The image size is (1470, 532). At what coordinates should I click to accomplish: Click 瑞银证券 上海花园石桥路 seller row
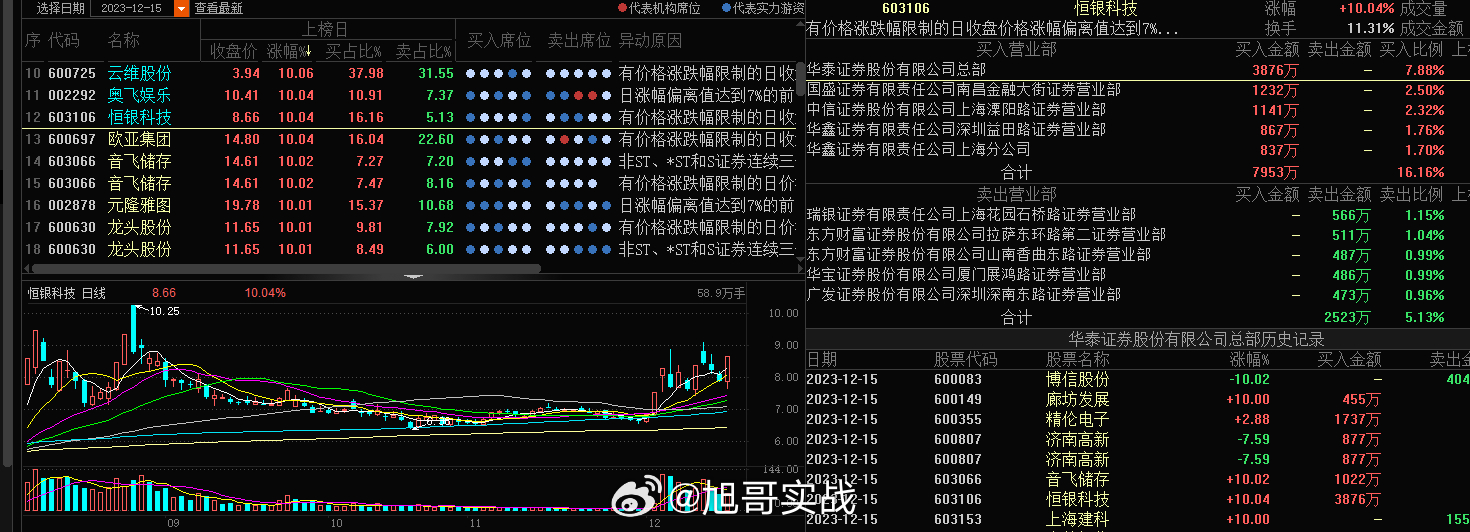[x=1137, y=214]
